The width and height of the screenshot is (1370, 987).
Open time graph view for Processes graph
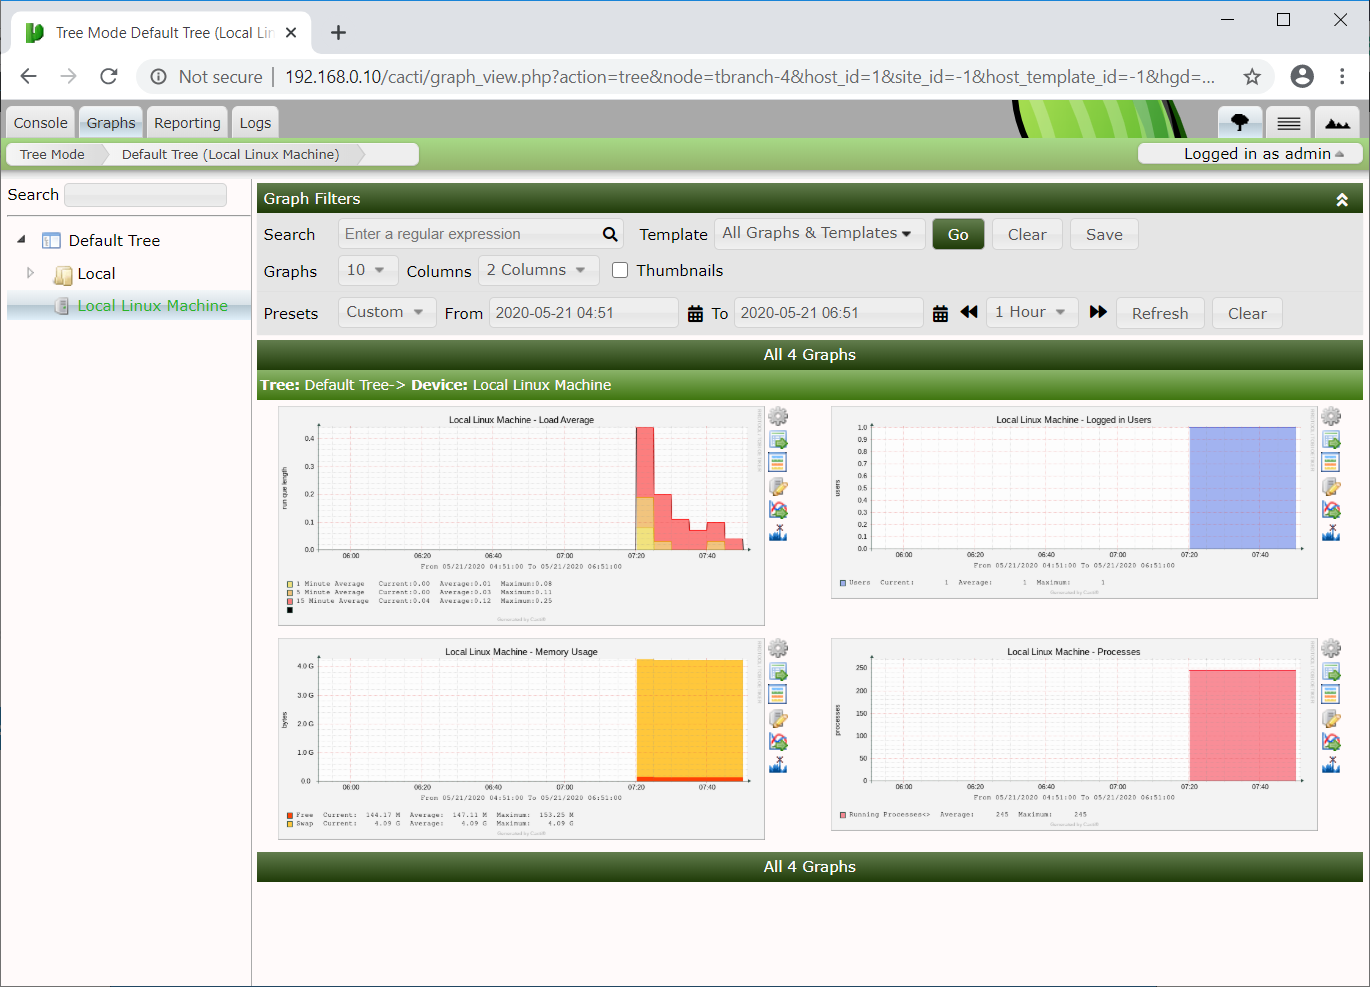point(1331,694)
